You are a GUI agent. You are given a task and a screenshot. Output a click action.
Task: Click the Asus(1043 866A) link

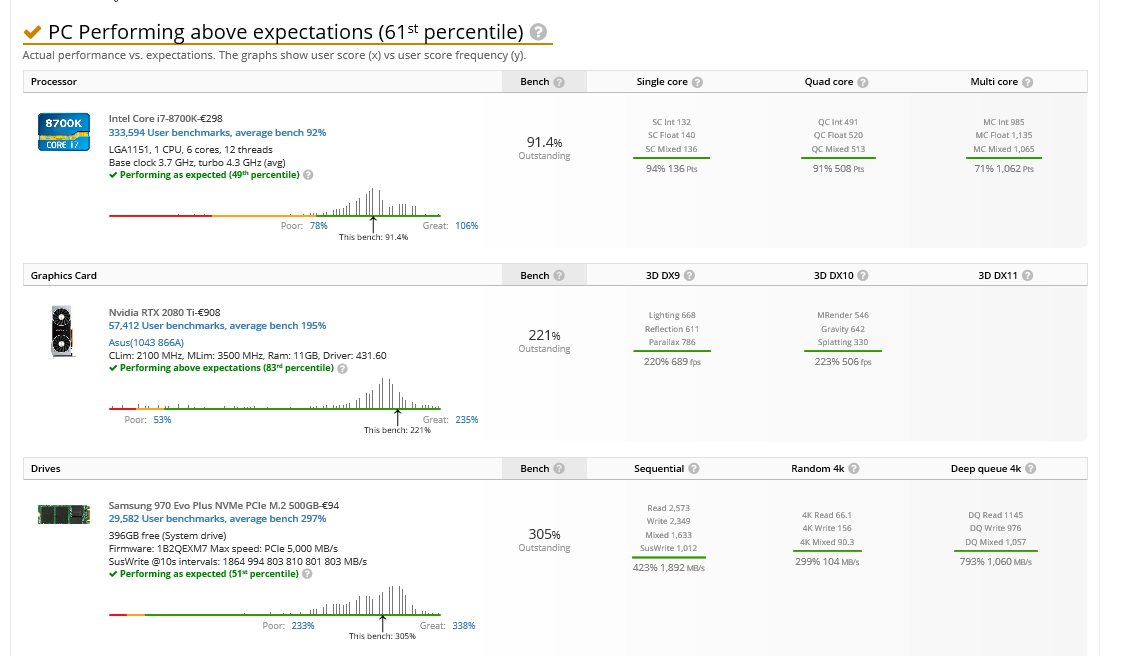(x=146, y=342)
